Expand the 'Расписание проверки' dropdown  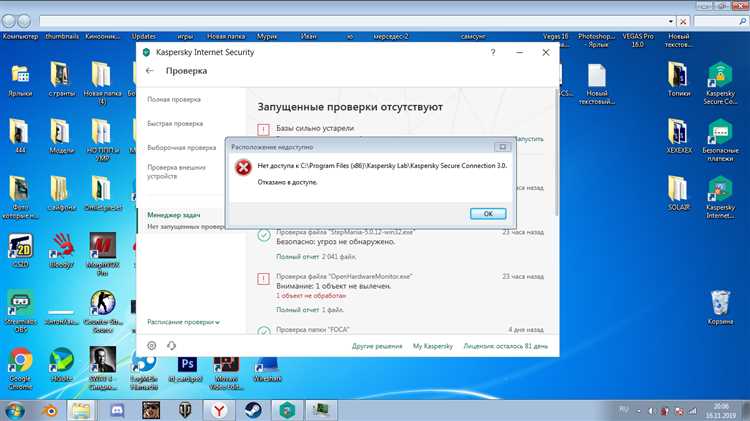point(183,322)
